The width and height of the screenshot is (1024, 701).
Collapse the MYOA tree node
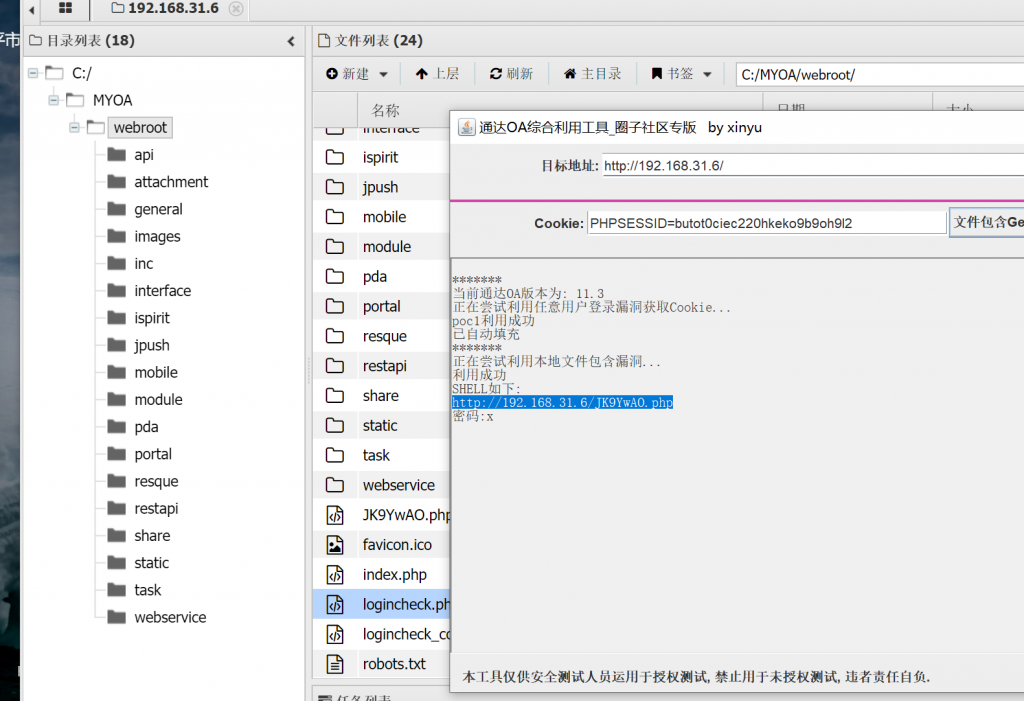tap(54, 100)
